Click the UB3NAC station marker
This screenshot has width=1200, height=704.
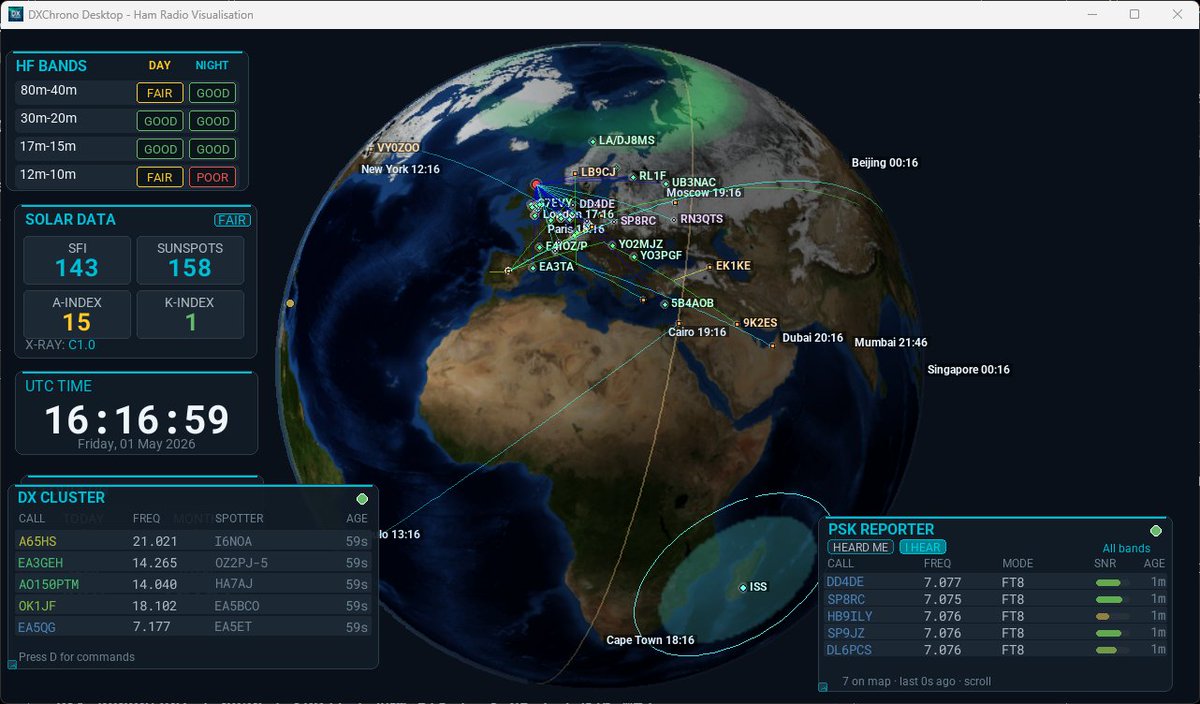coord(665,183)
